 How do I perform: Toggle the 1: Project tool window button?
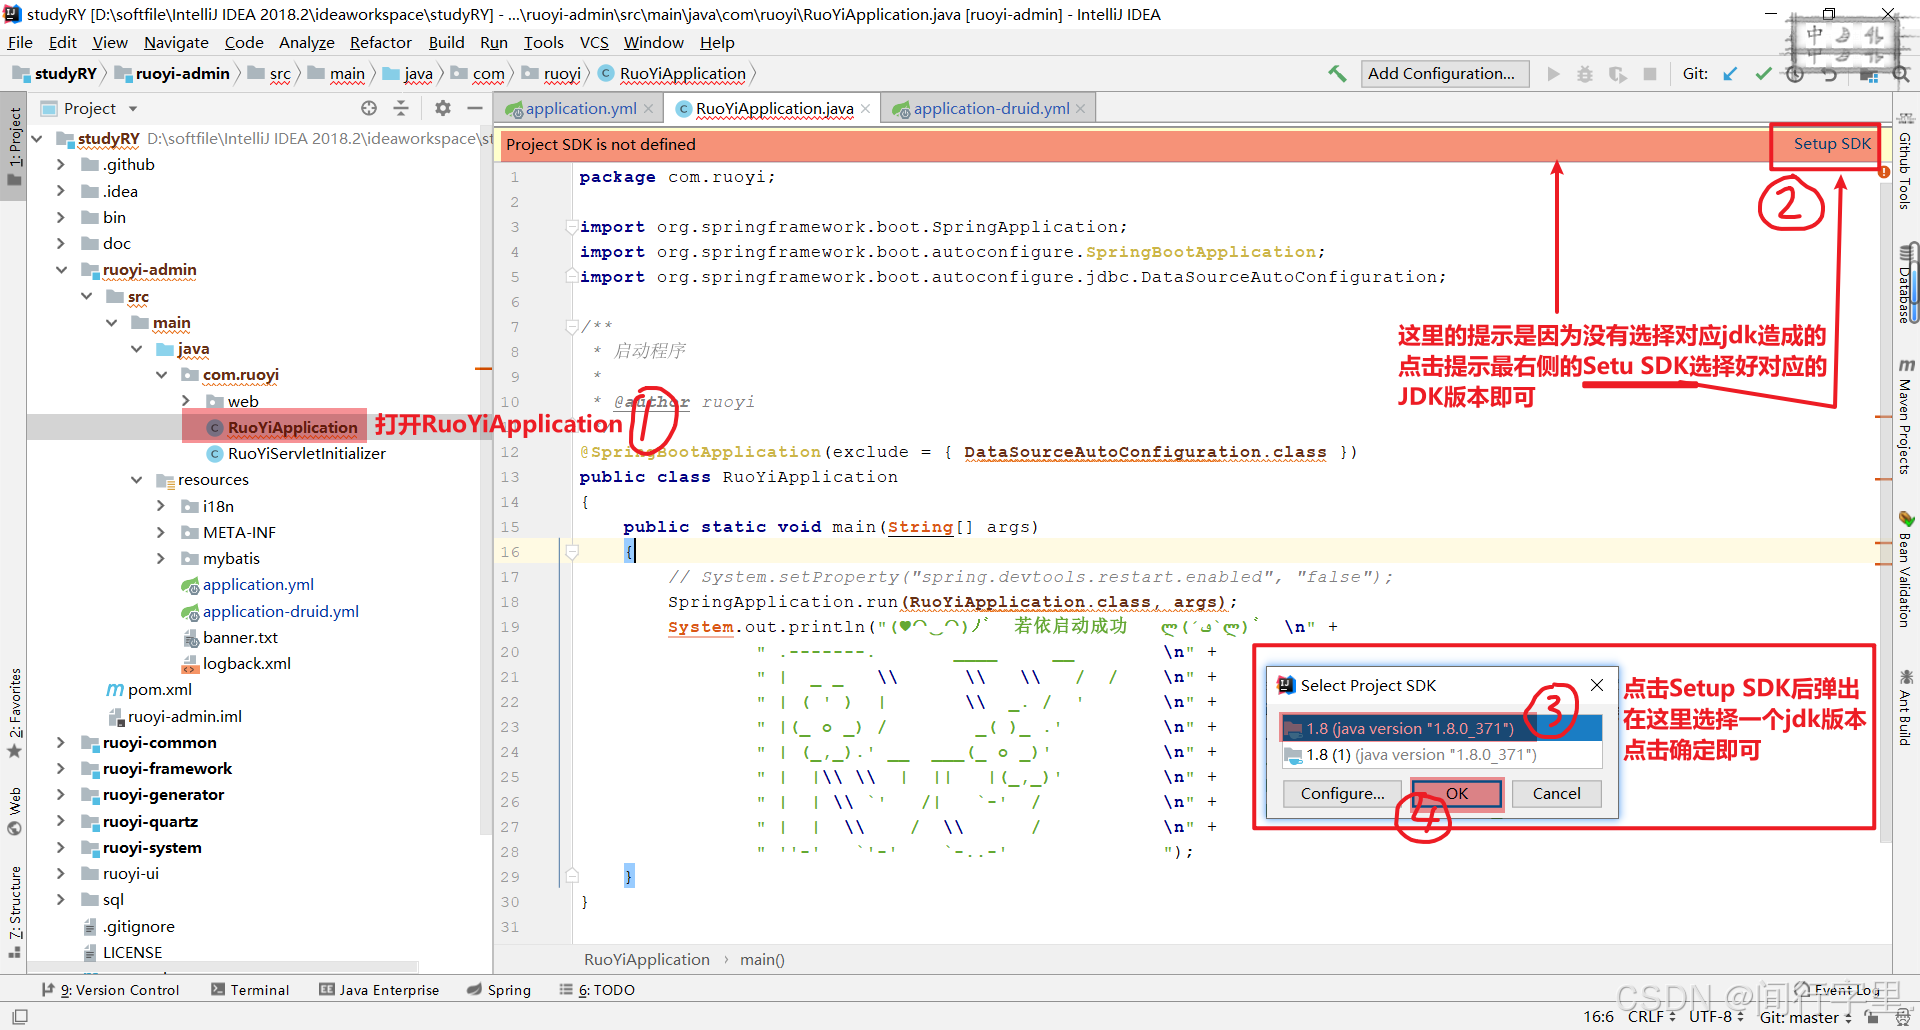[x=14, y=146]
